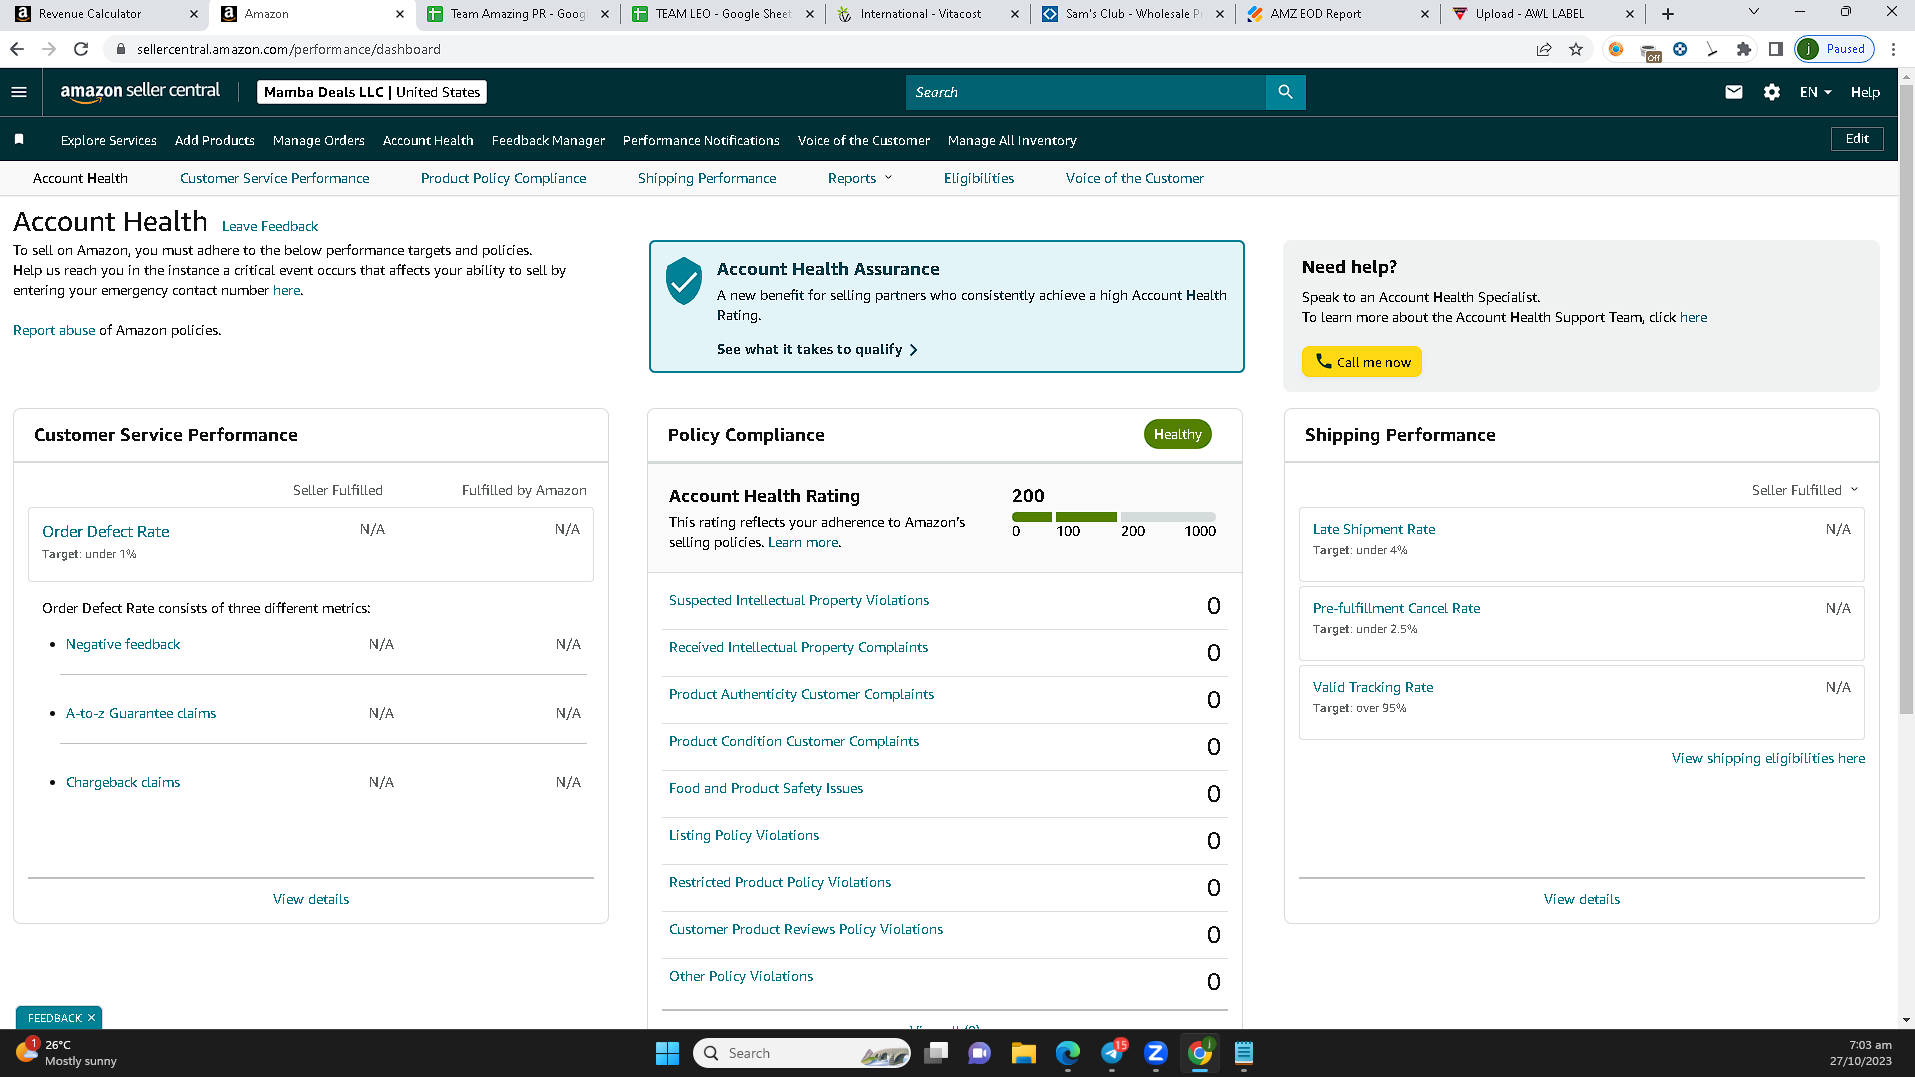Click the Help link in the header
The width and height of the screenshot is (1915, 1077).
(1865, 92)
